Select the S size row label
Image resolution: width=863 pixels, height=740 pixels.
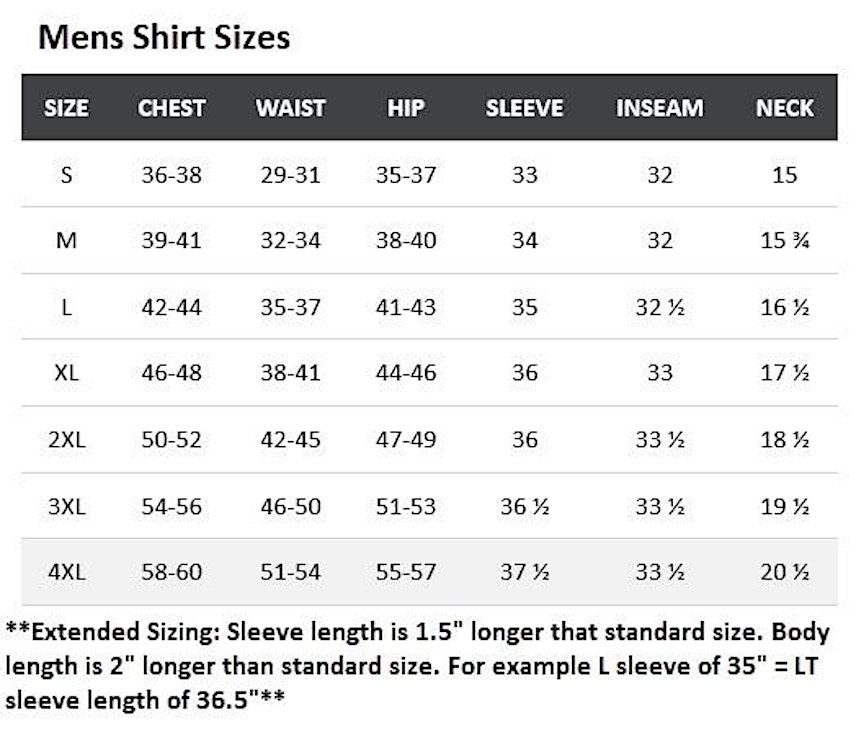click(66, 175)
